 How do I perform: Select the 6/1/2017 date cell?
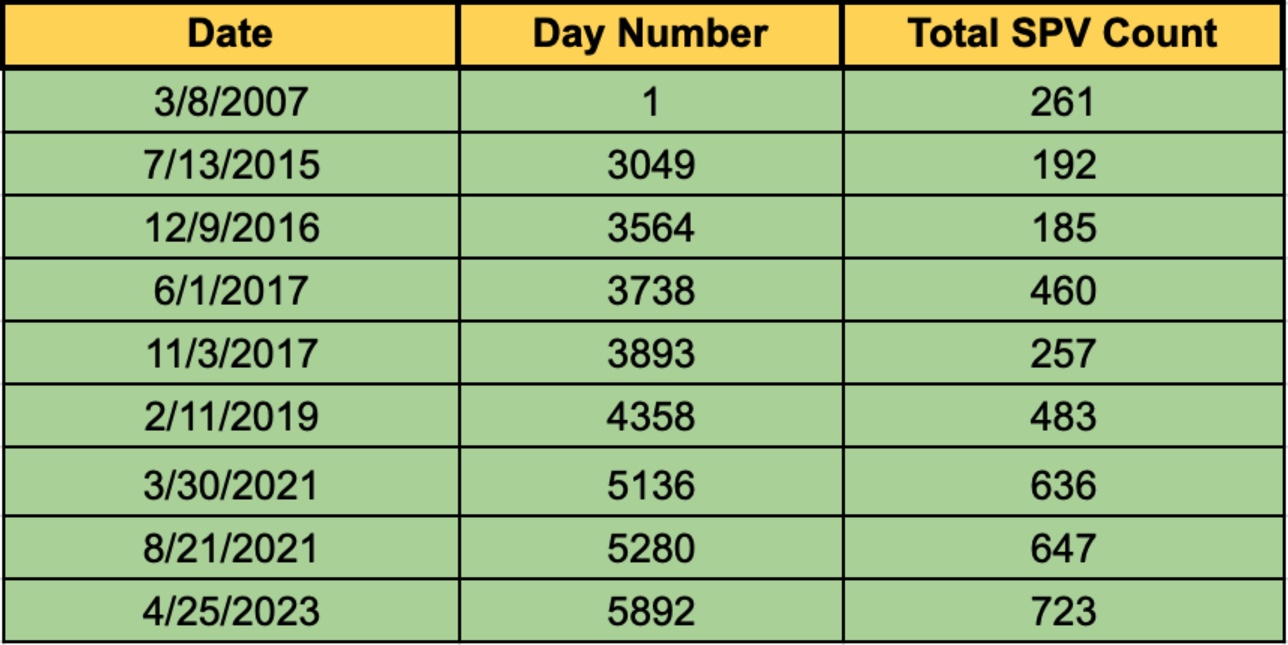(230, 291)
